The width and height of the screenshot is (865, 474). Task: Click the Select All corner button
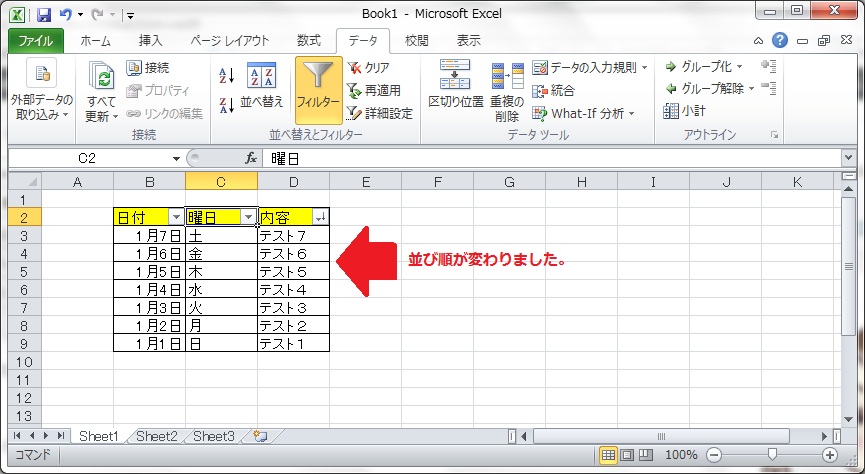pyautogui.click(x=25, y=182)
